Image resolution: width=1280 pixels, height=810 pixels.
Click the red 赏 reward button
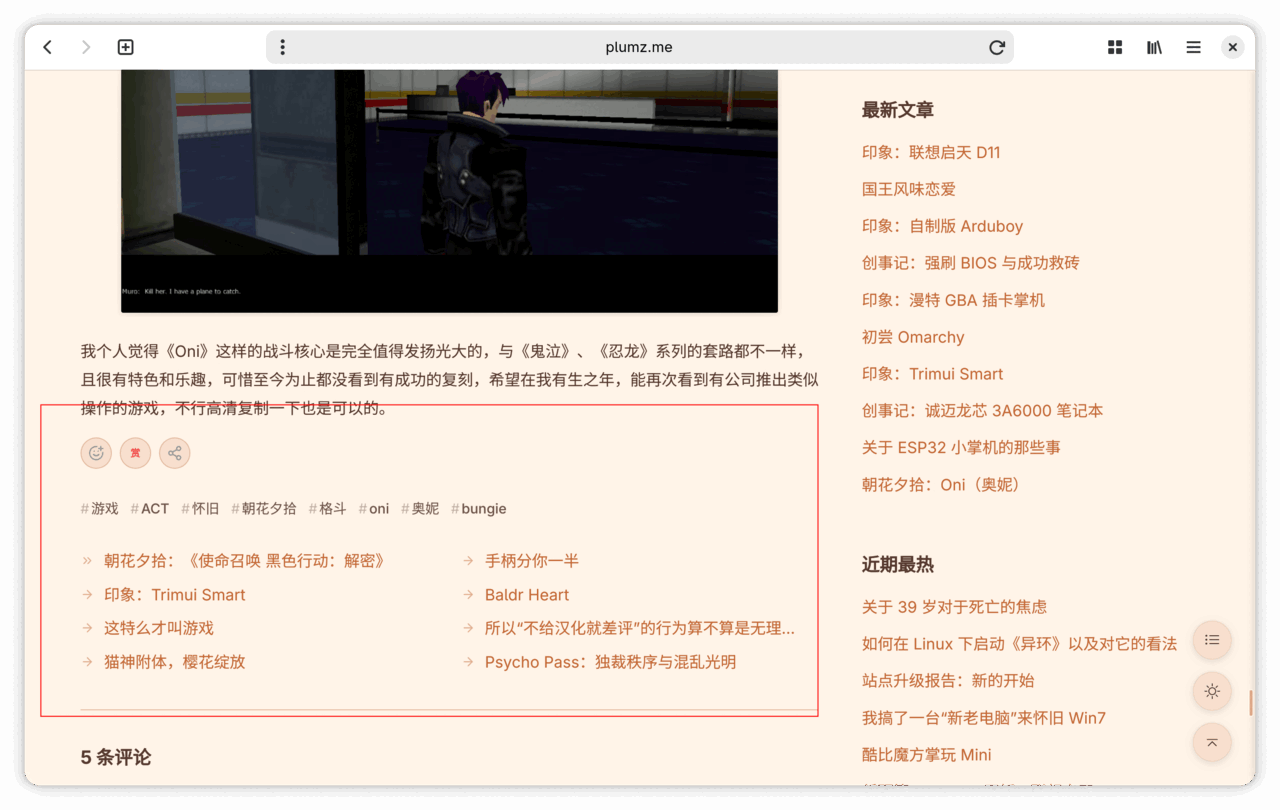(x=135, y=453)
